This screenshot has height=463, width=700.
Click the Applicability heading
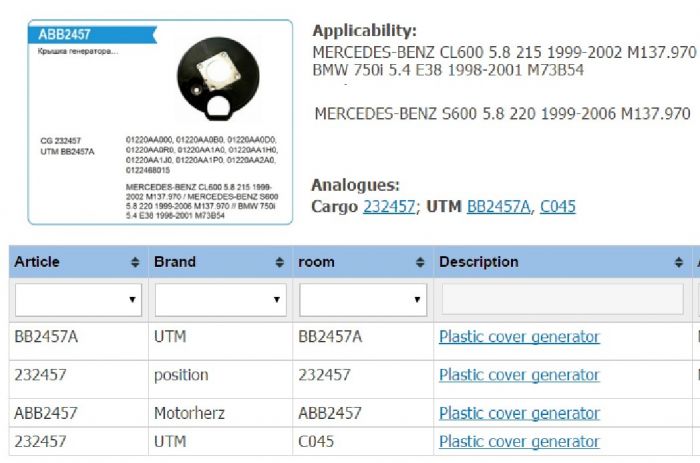[365, 31]
